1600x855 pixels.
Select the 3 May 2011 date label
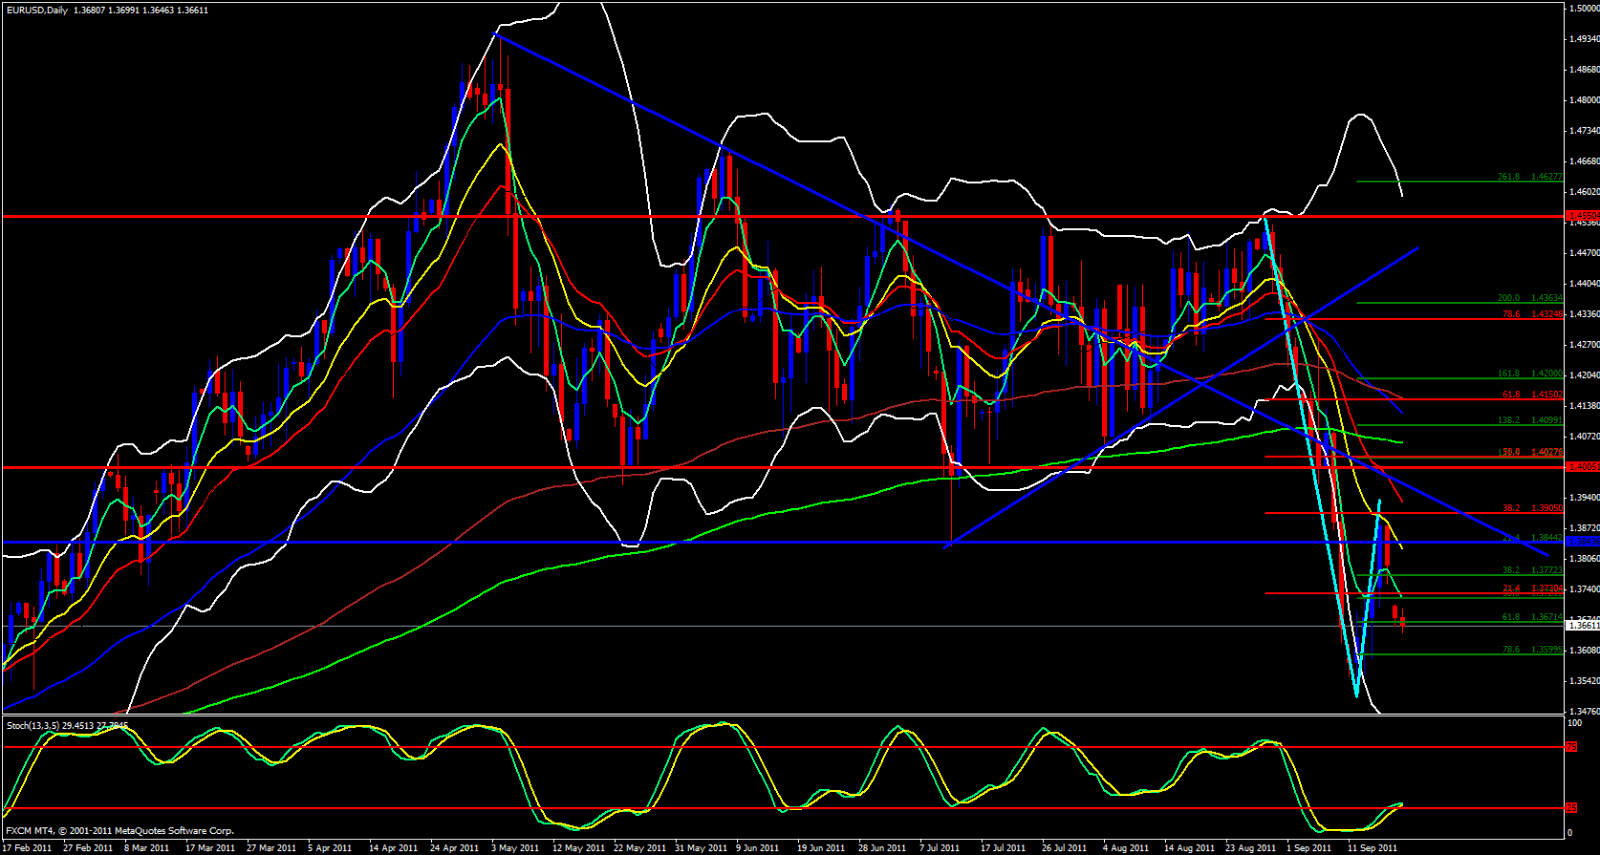(x=515, y=848)
